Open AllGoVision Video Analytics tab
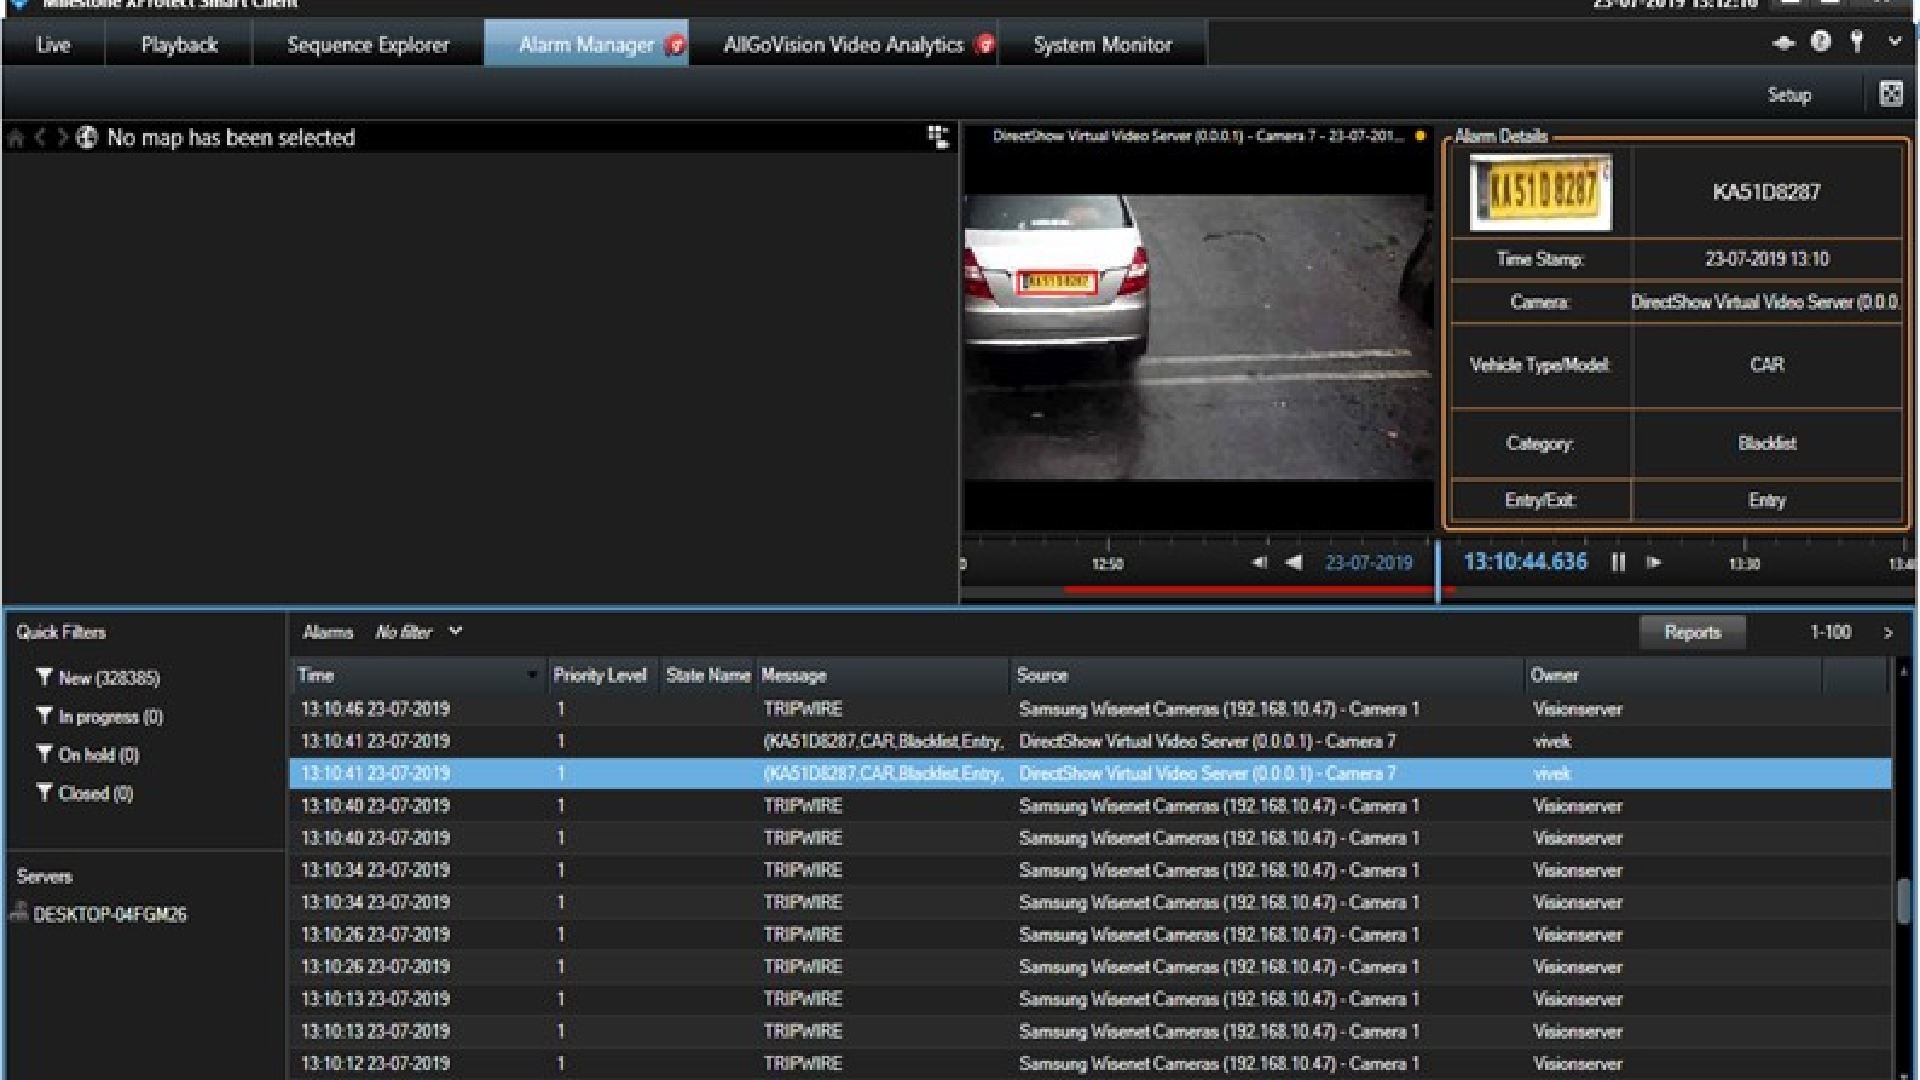 click(x=843, y=45)
